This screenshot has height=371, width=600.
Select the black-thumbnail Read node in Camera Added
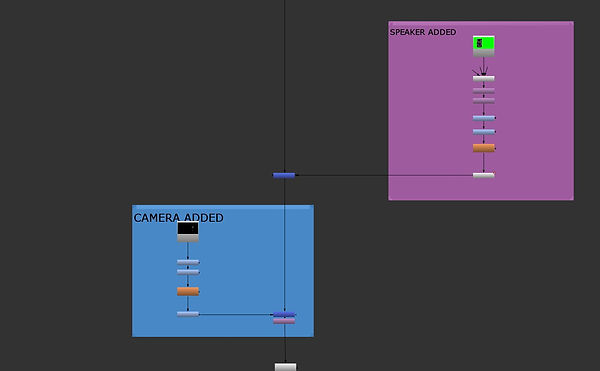pyautogui.click(x=188, y=232)
